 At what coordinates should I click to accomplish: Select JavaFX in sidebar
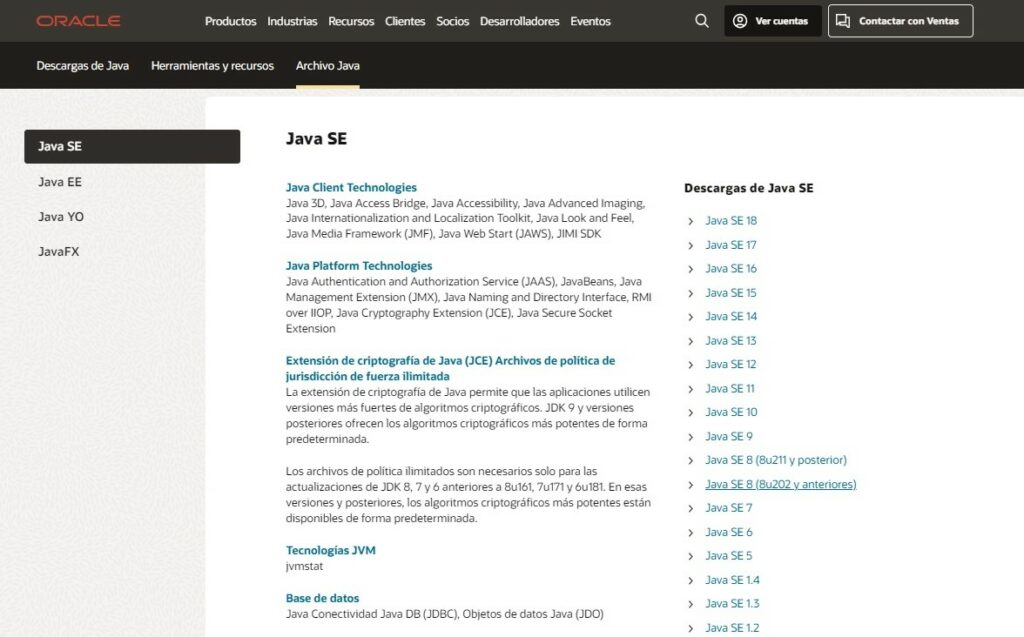click(x=58, y=252)
